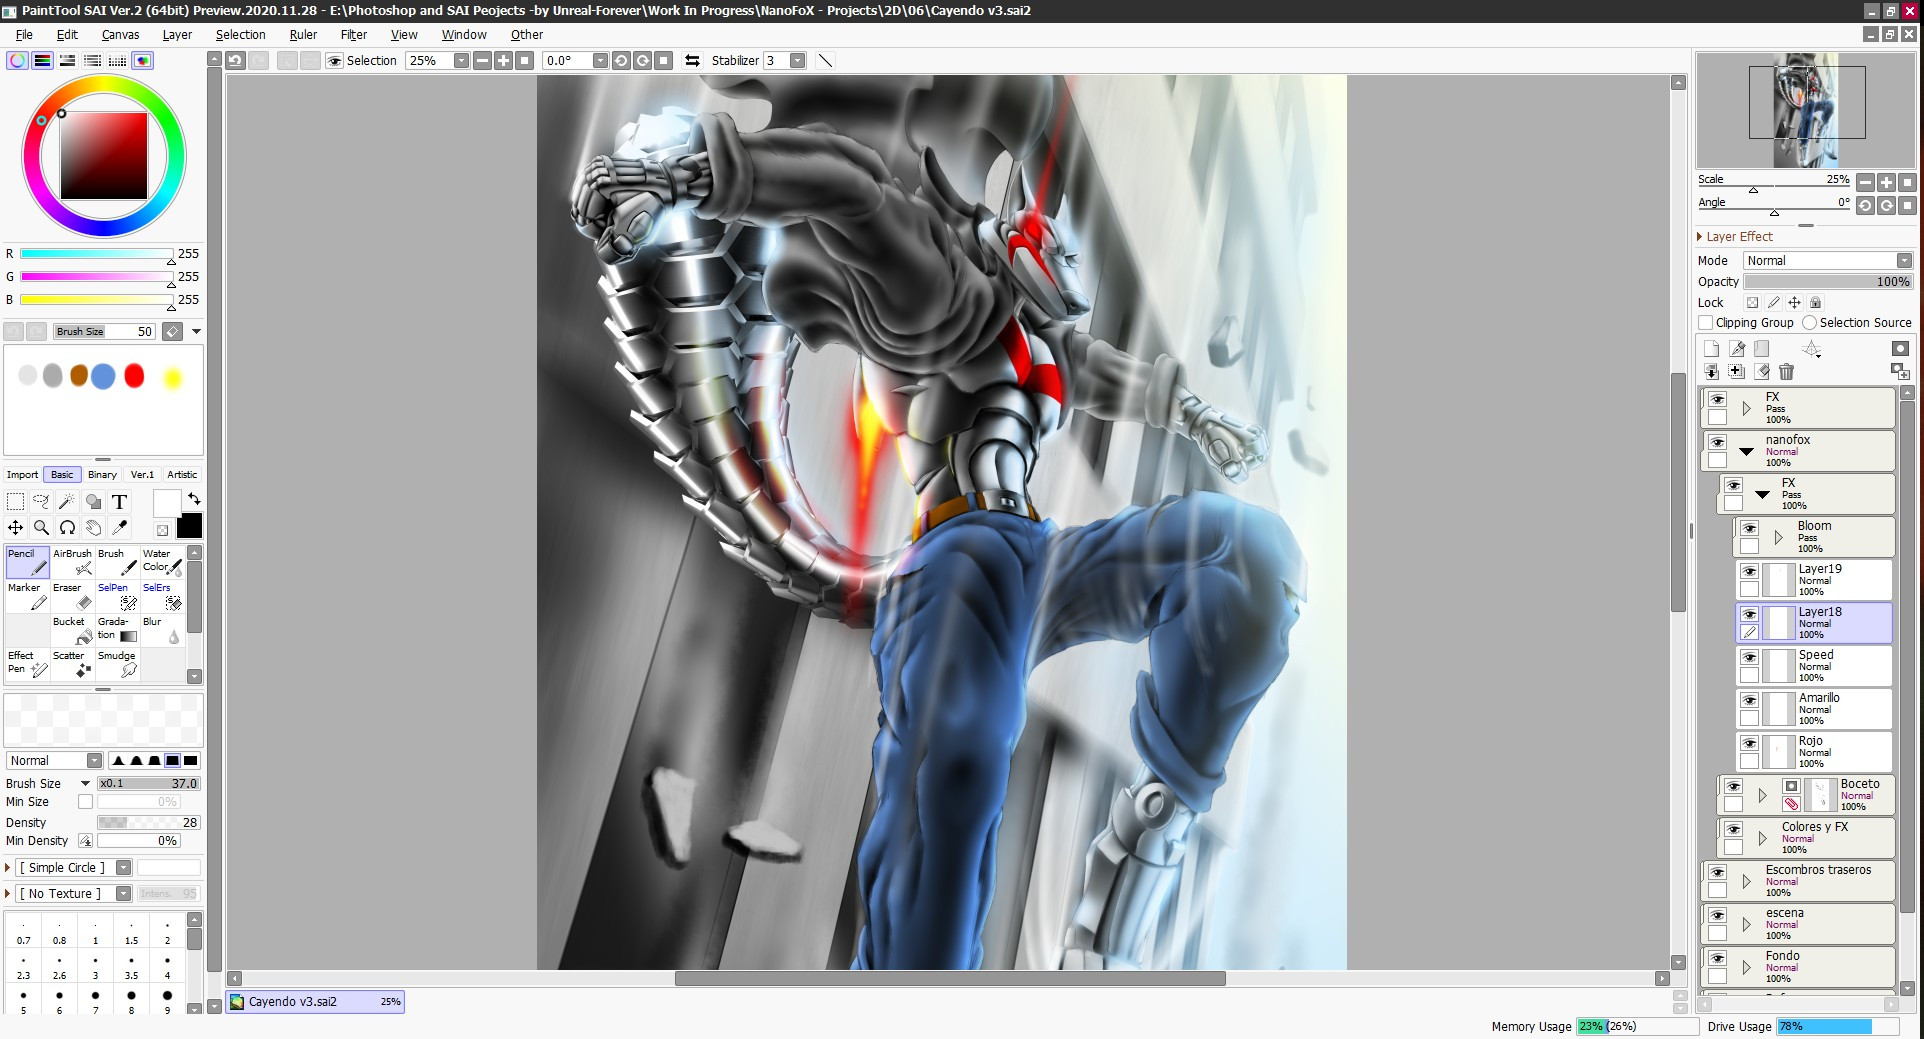
Task: Switch to the Artistic brush tab
Action: (x=182, y=475)
